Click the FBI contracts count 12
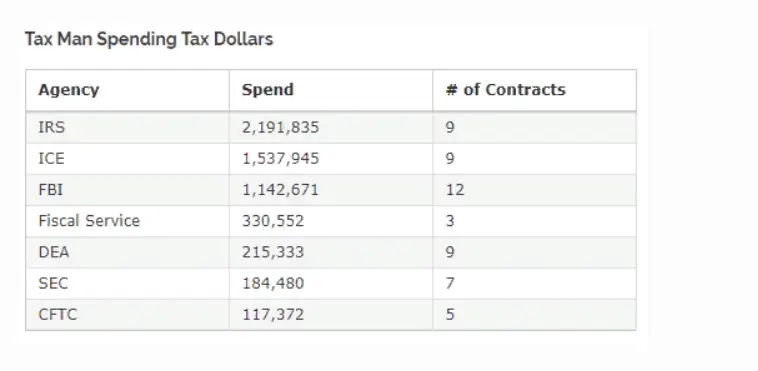The height and width of the screenshot is (371, 758). (x=455, y=190)
